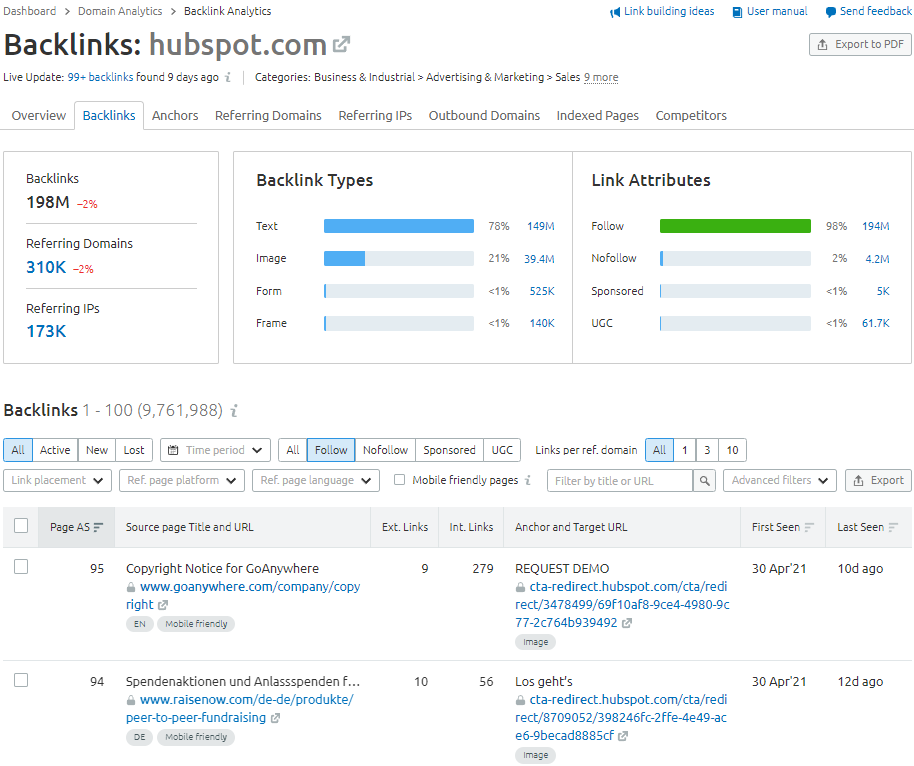Screen dimensions: 914x766
Task: Open the 310K Referring Domains value
Action: pyautogui.click(x=46, y=267)
